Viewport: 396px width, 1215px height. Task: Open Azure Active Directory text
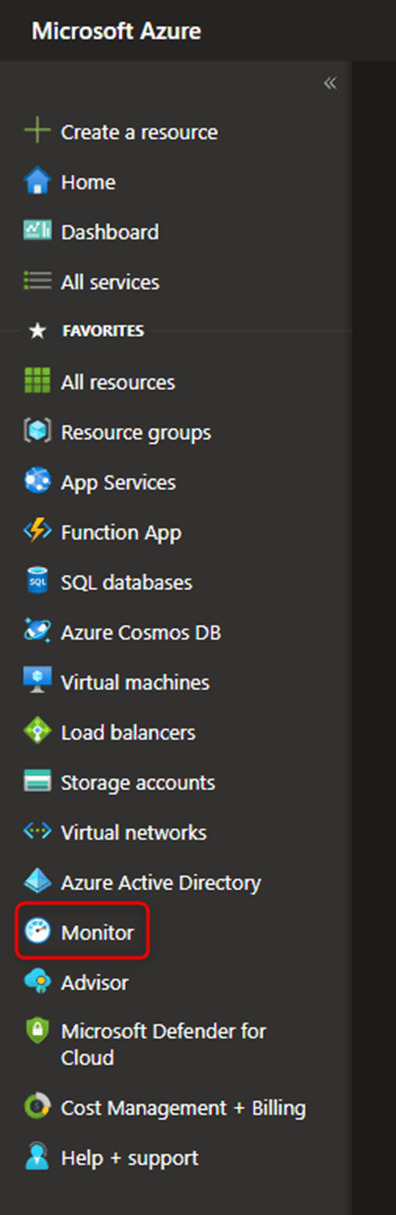161,883
